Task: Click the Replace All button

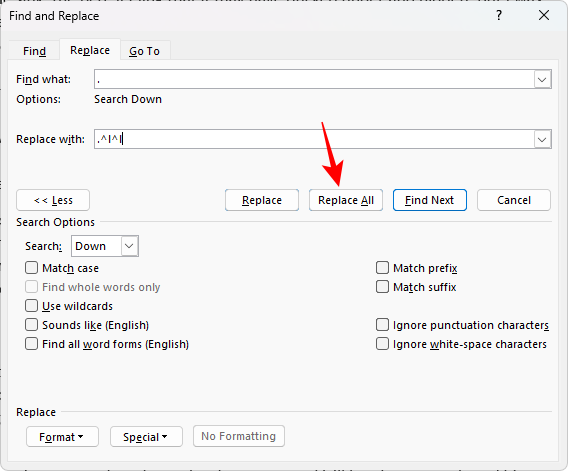Action: click(x=346, y=200)
